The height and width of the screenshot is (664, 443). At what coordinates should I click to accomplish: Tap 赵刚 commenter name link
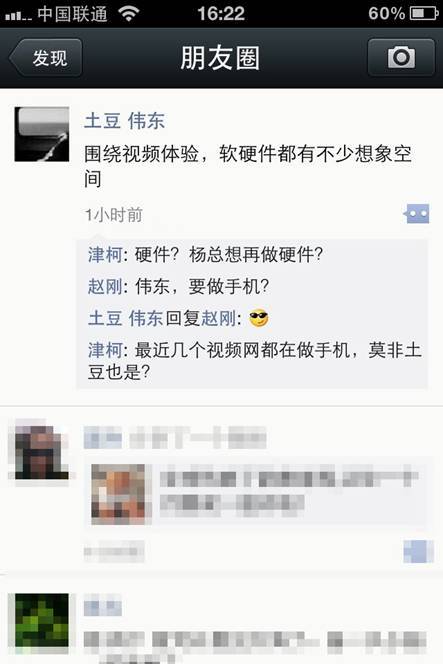click(105, 287)
